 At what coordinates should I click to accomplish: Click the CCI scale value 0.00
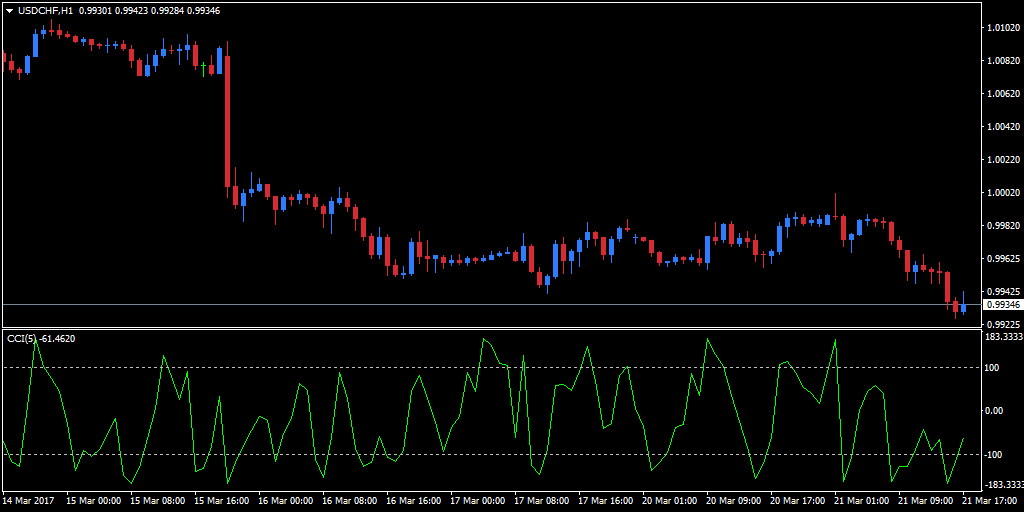995,410
